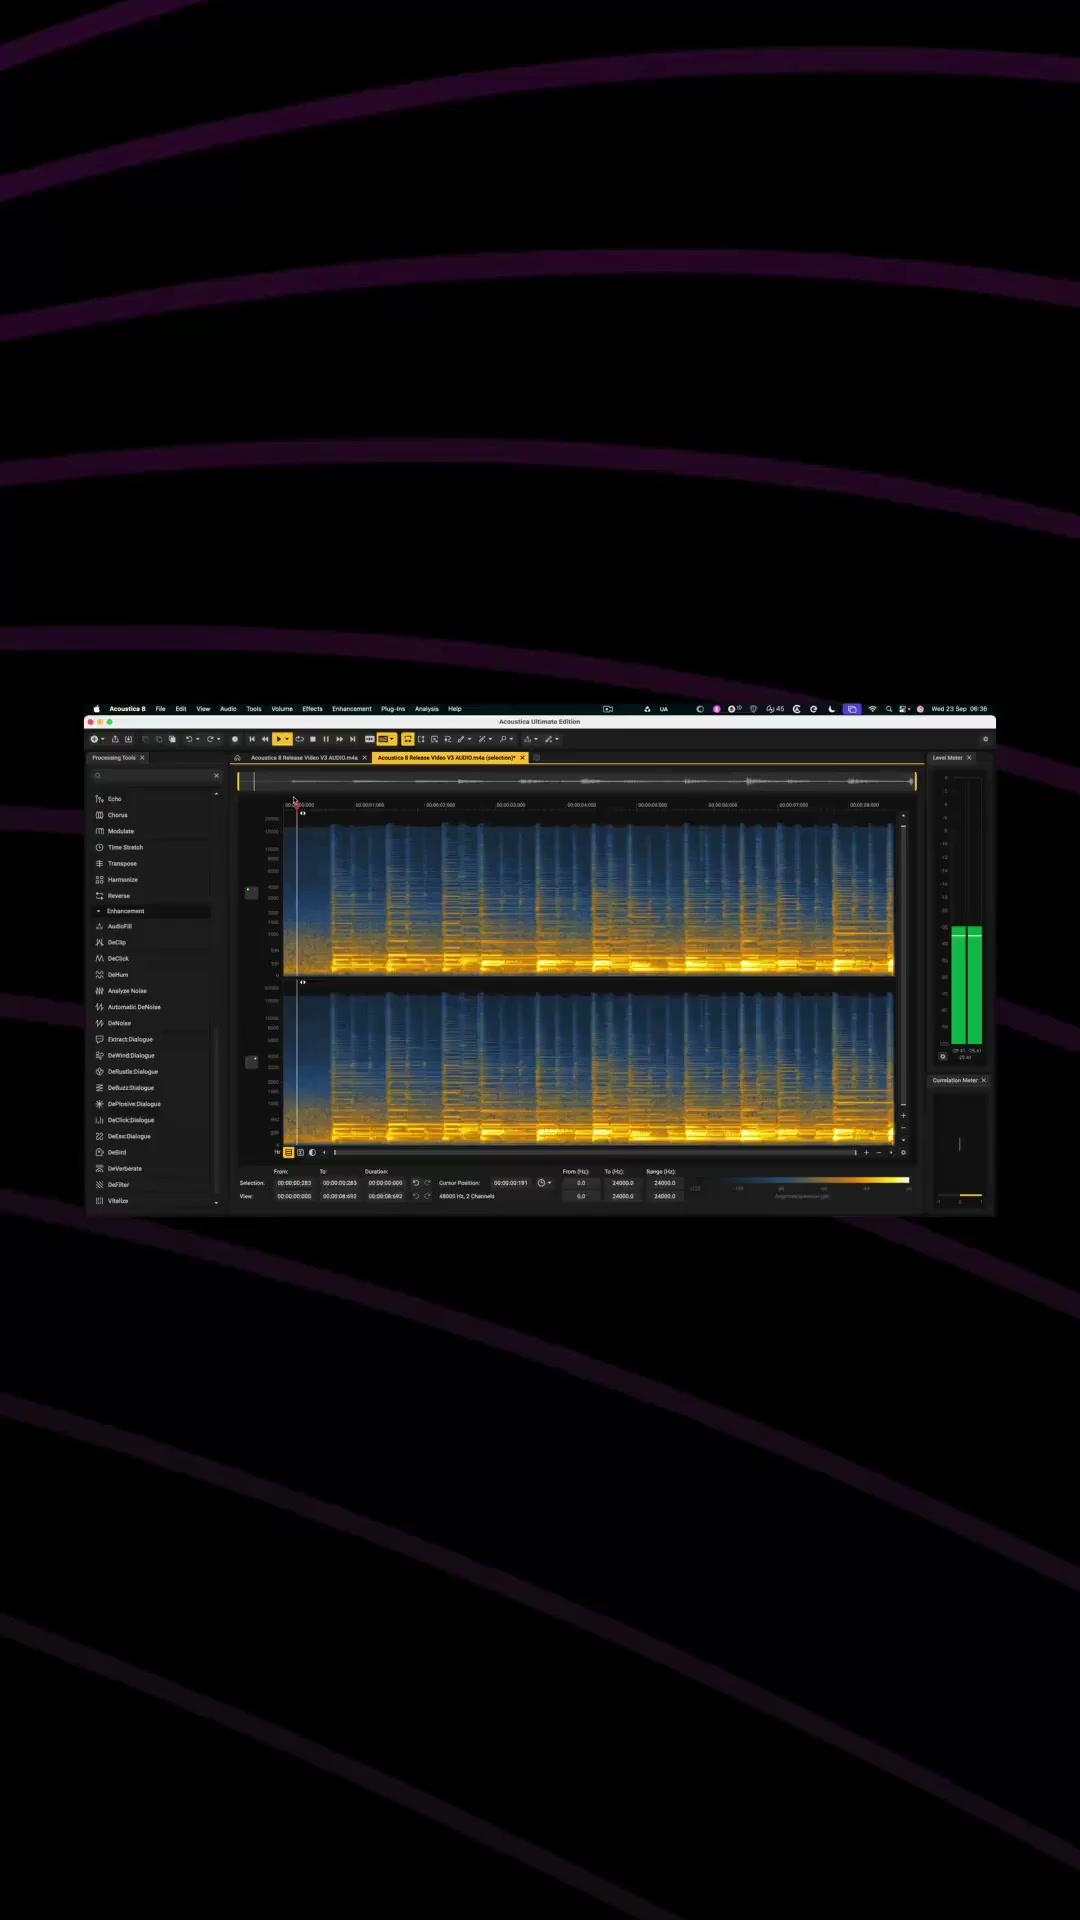
Task: Click the processing tools search field
Action: pyautogui.click(x=155, y=776)
